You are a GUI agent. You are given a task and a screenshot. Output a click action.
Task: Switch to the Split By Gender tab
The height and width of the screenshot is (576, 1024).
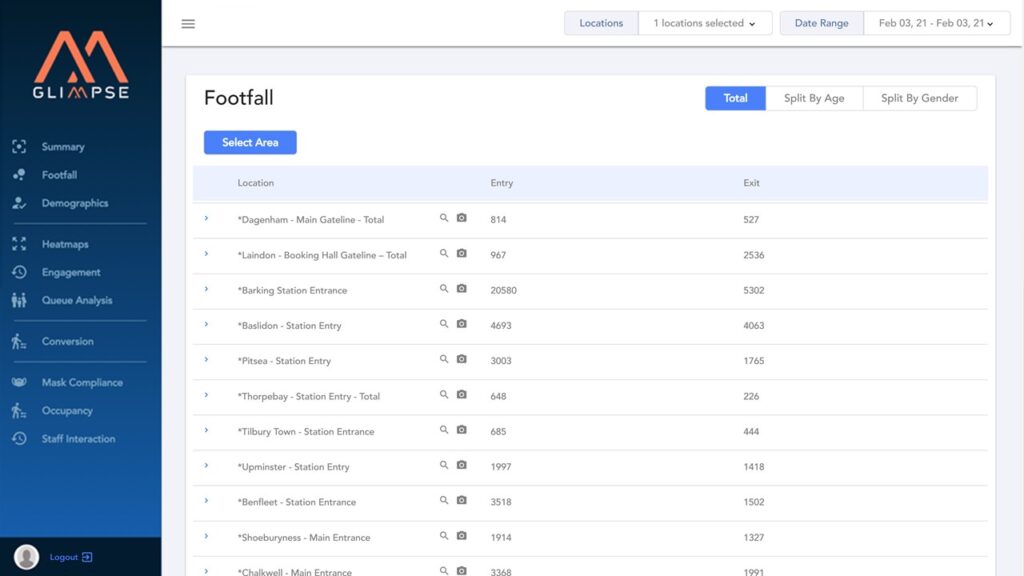(919, 97)
